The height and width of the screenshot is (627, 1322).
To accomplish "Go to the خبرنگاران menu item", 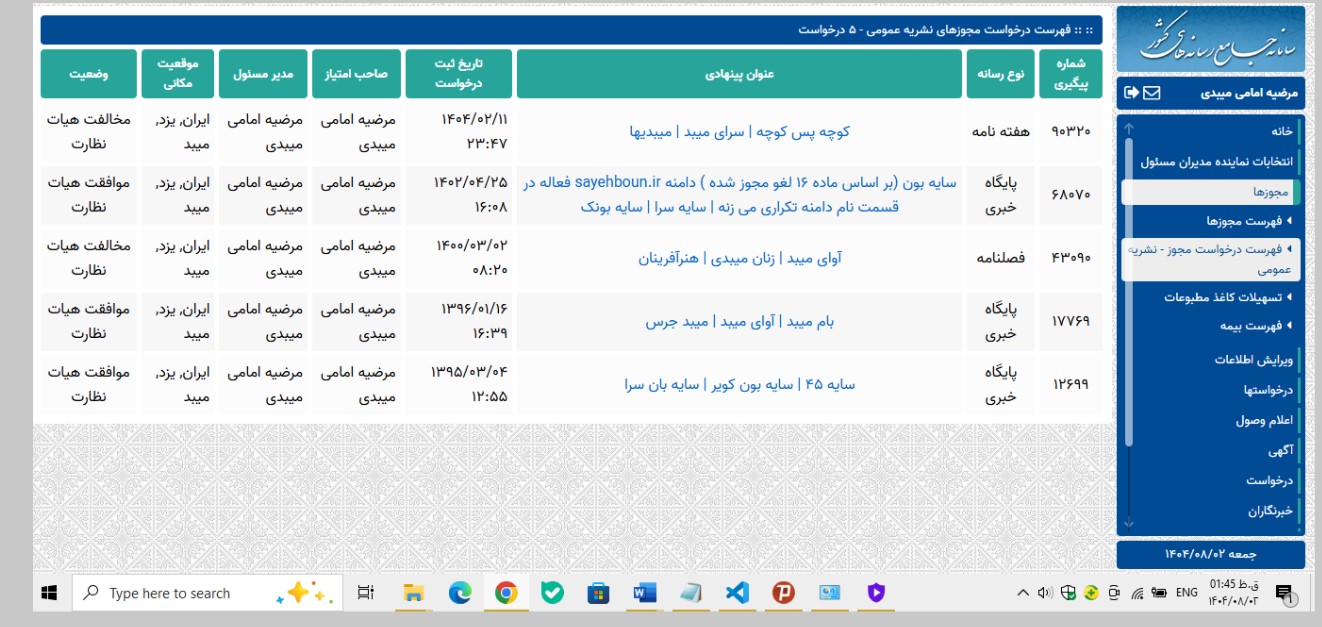I will click(1270, 511).
